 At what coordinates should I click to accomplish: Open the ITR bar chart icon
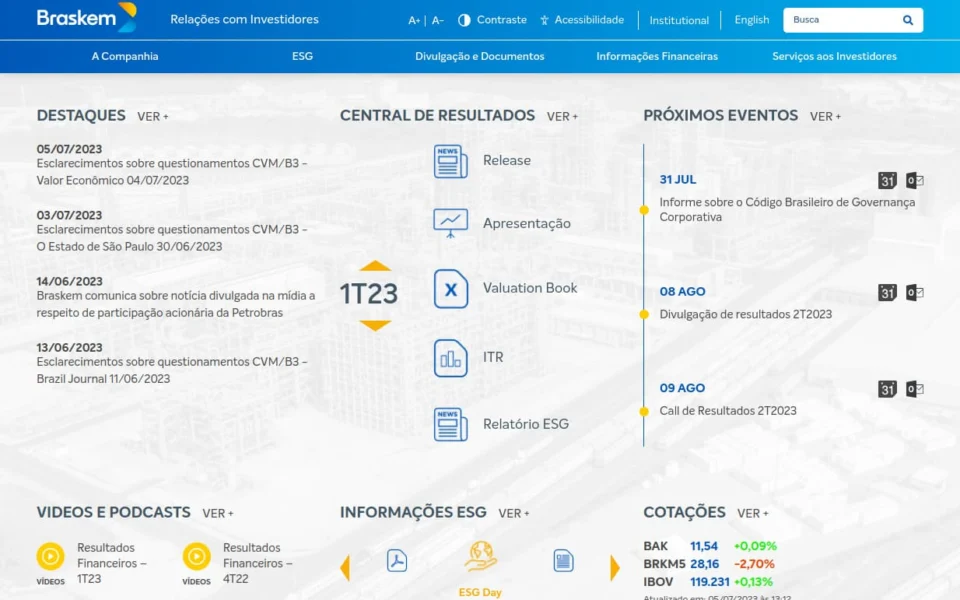[451, 358]
